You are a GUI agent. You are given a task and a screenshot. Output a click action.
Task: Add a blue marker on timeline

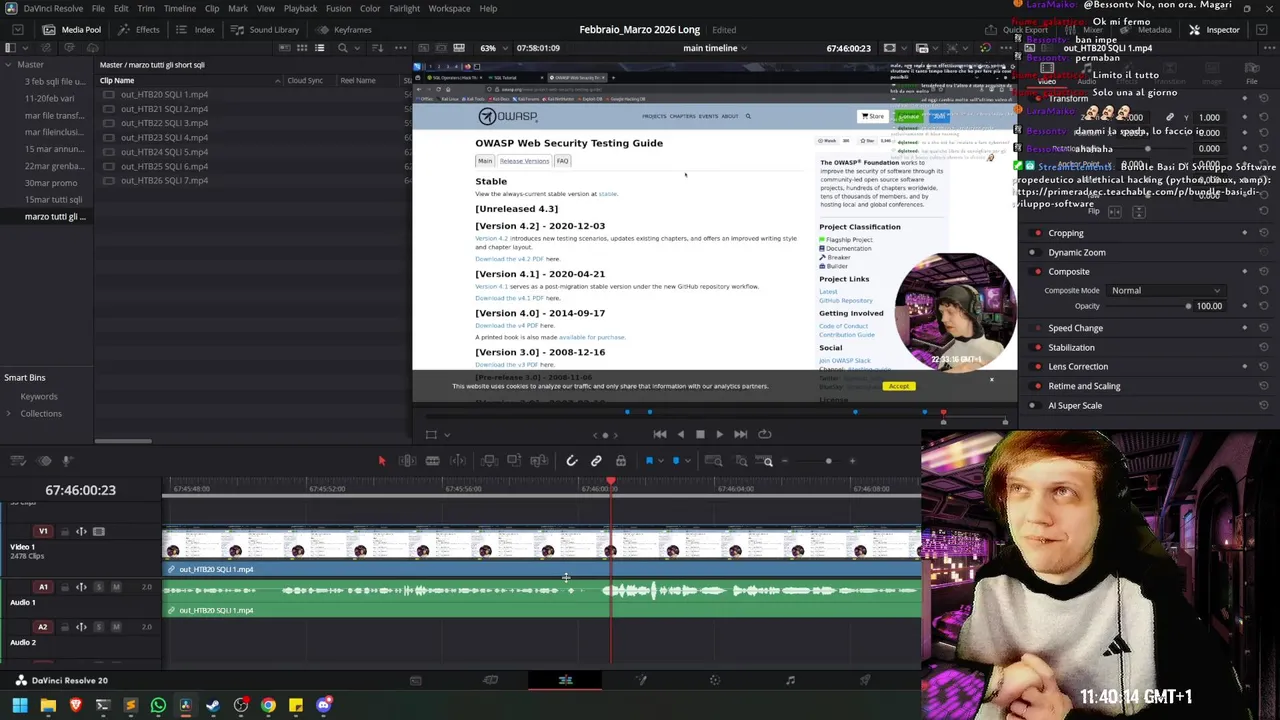[x=676, y=461]
